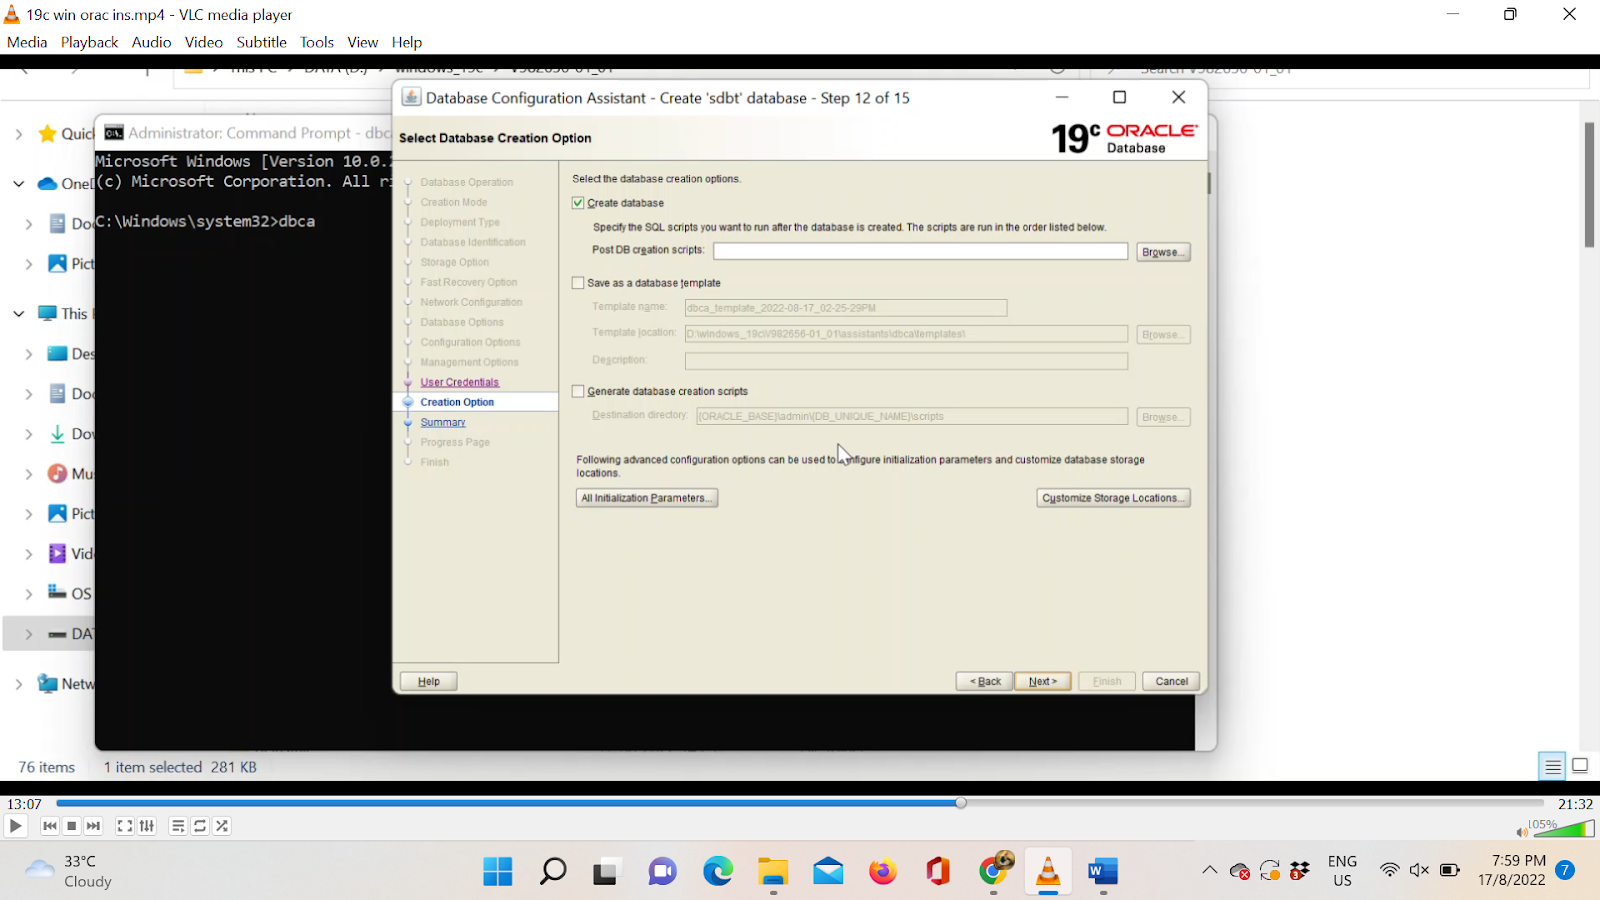The width and height of the screenshot is (1600, 900).
Task: Collapse the OneDrive tree node
Action: (18, 184)
